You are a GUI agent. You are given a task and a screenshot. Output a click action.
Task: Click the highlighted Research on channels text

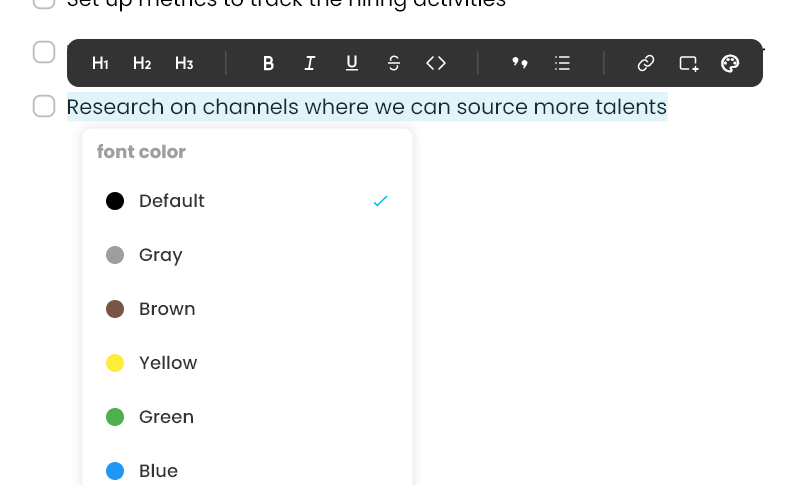tap(367, 107)
